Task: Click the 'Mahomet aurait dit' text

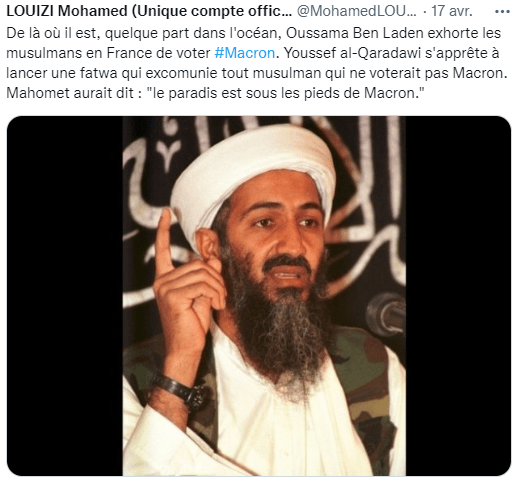Action: click(70, 93)
